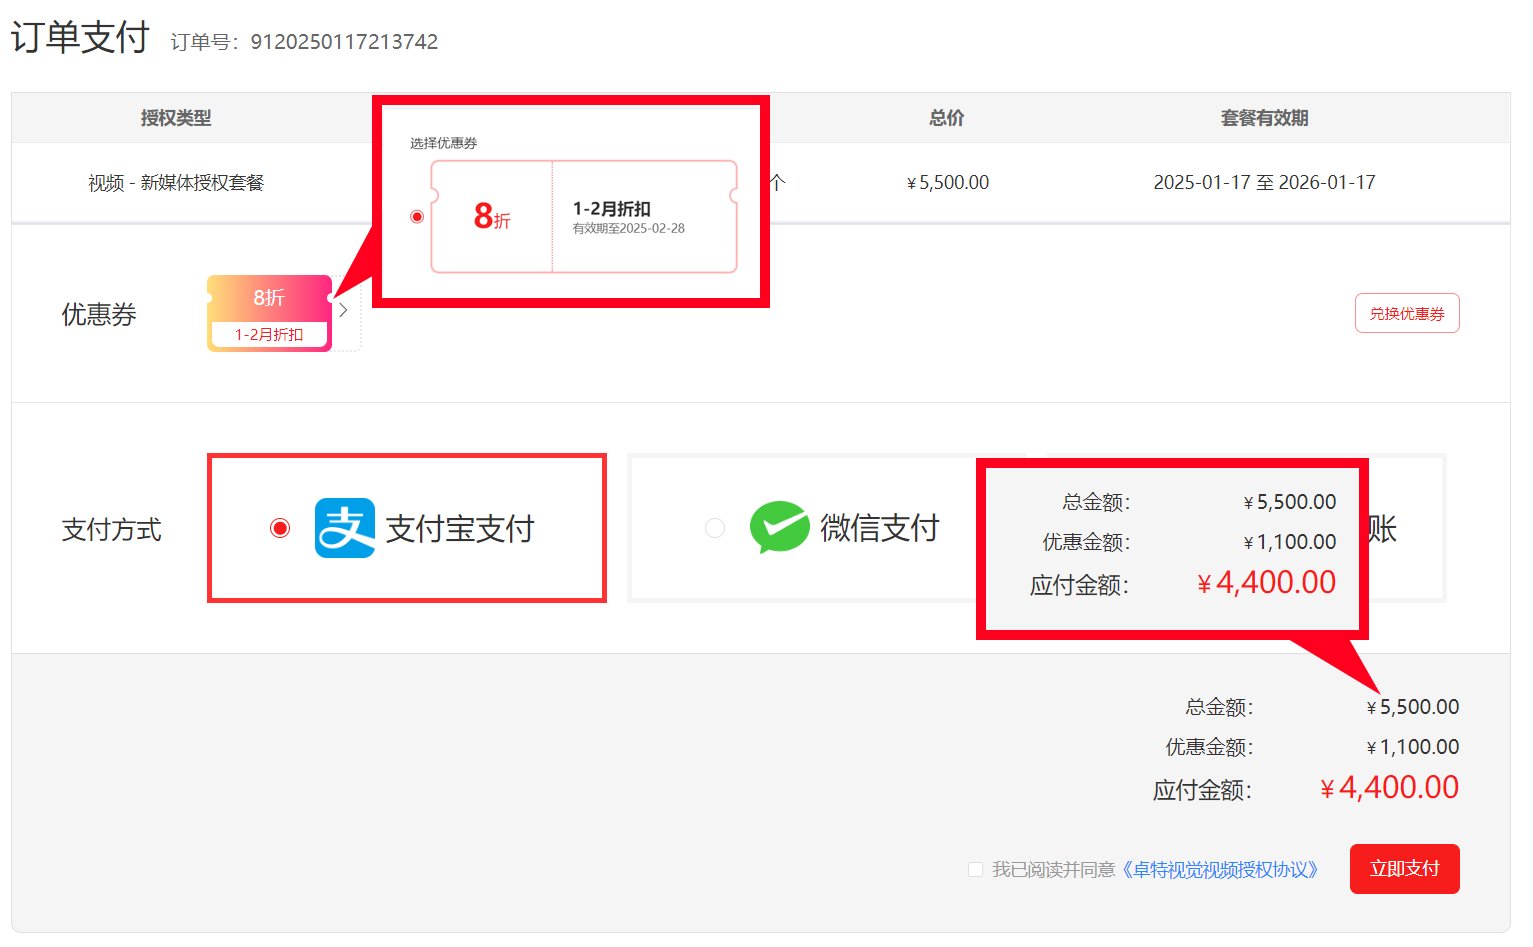Image resolution: width=1533 pixels, height=947 pixels.
Task: Select the WeChat Pay radio button
Action: click(x=715, y=528)
